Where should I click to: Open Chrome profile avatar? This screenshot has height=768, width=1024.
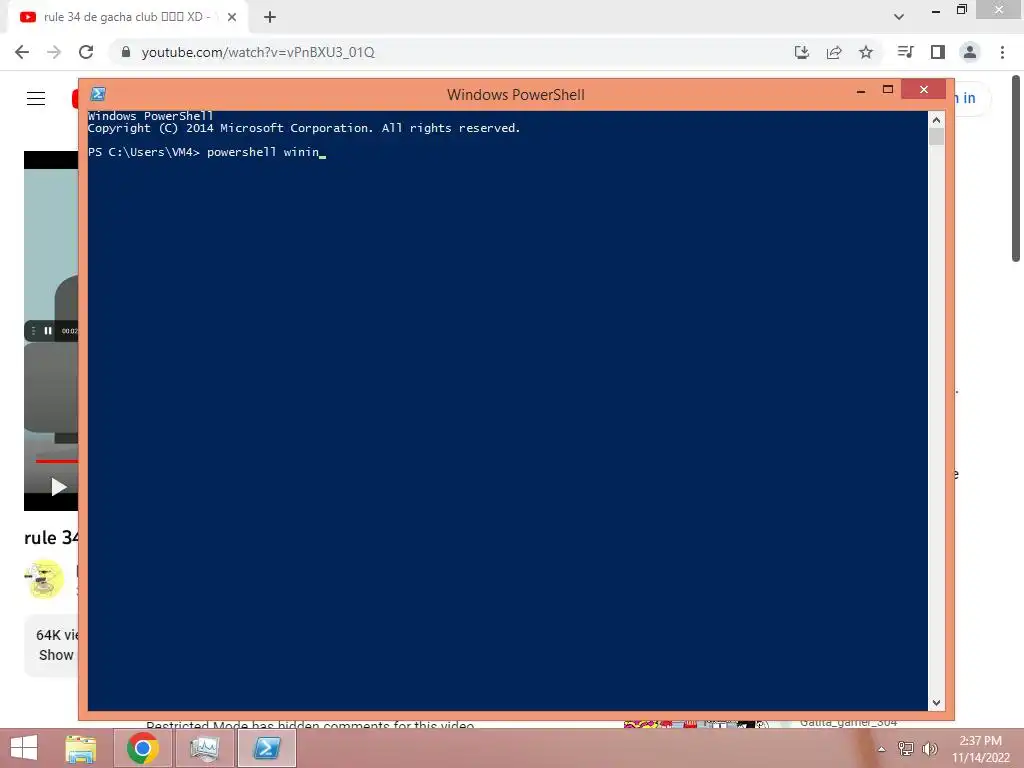coord(970,52)
